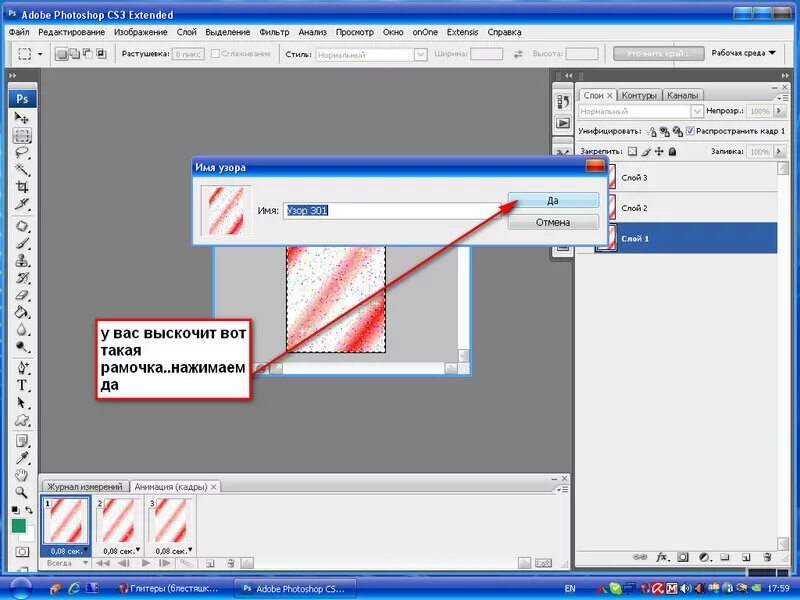Select the Blur tool
The width and height of the screenshot is (800, 600).
[21, 330]
